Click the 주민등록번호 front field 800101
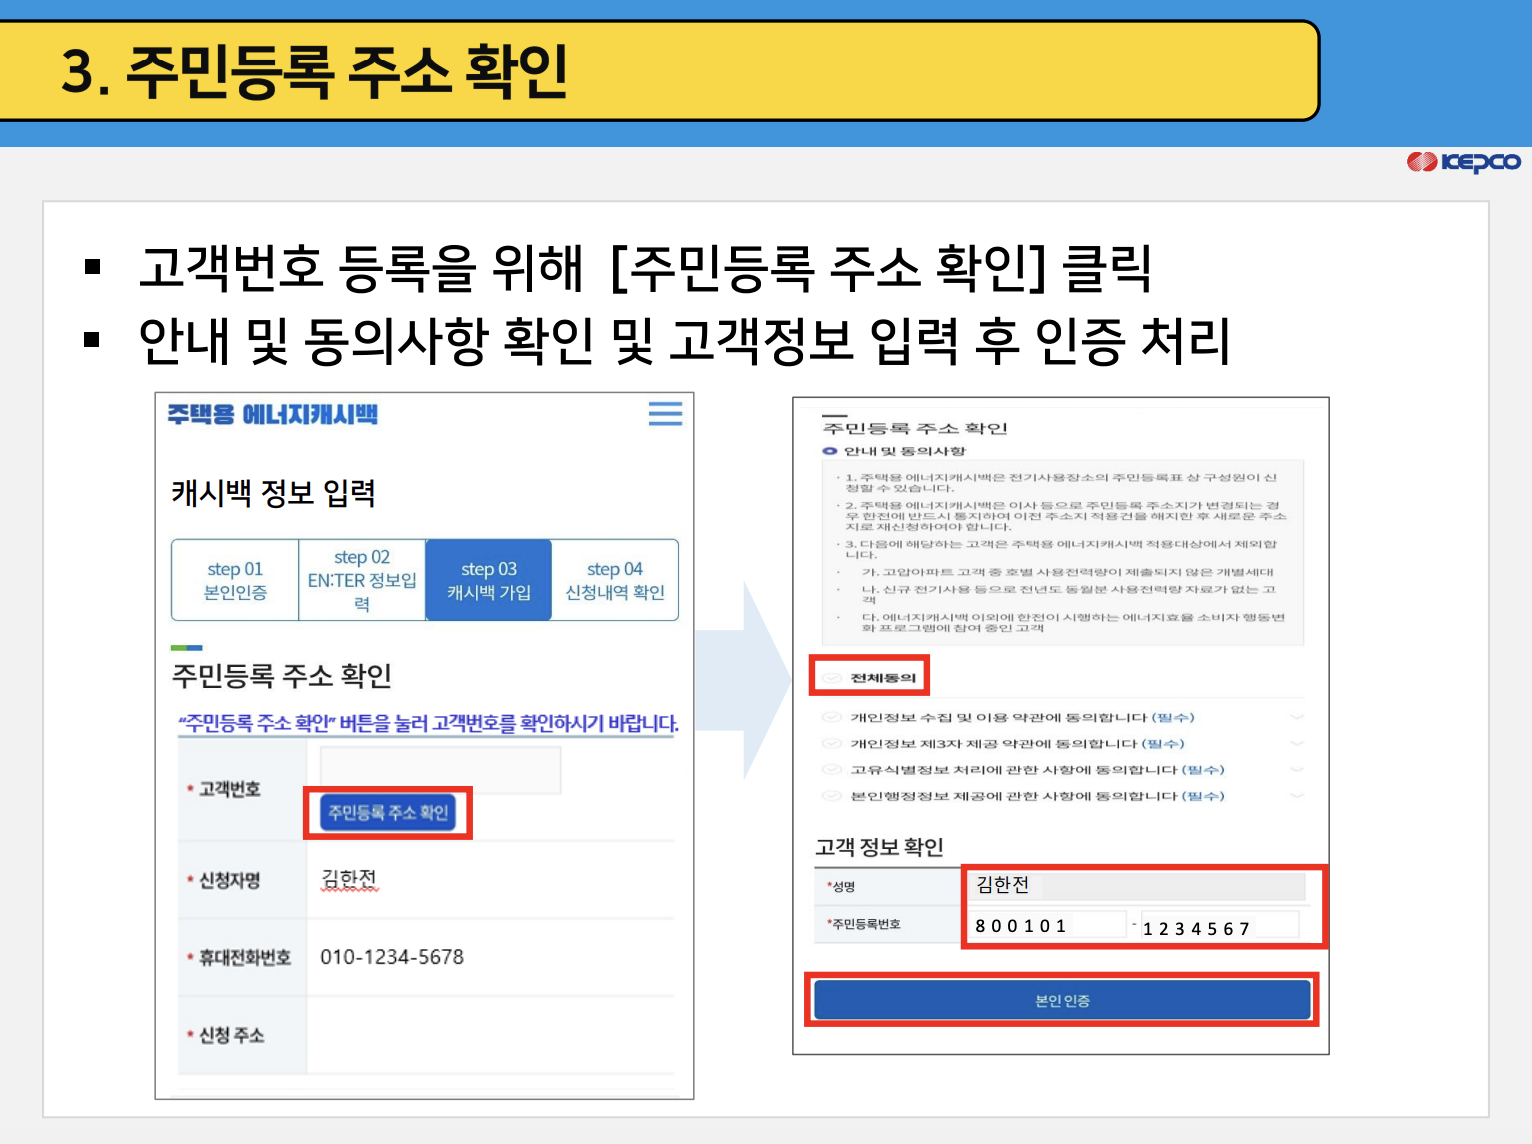The image size is (1532, 1144). [1049, 925]
